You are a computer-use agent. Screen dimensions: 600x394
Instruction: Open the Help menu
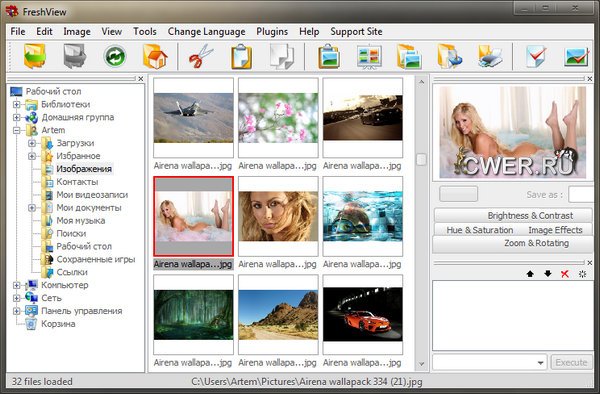coord(309,31)
